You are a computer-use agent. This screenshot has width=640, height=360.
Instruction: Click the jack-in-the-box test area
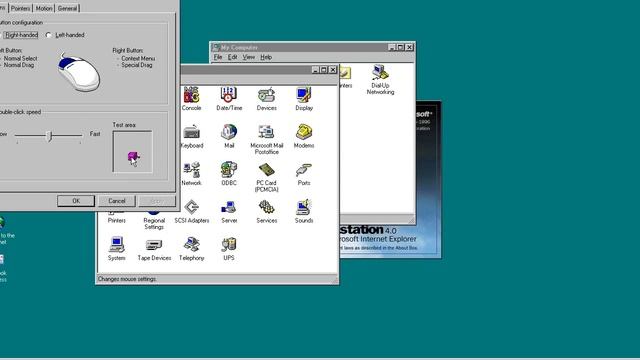pos(133,151)
